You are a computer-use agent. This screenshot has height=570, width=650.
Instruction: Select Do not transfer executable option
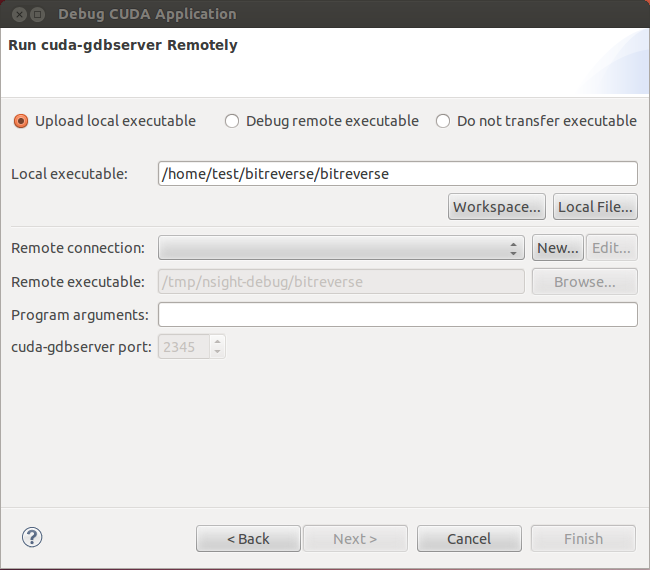443,121
